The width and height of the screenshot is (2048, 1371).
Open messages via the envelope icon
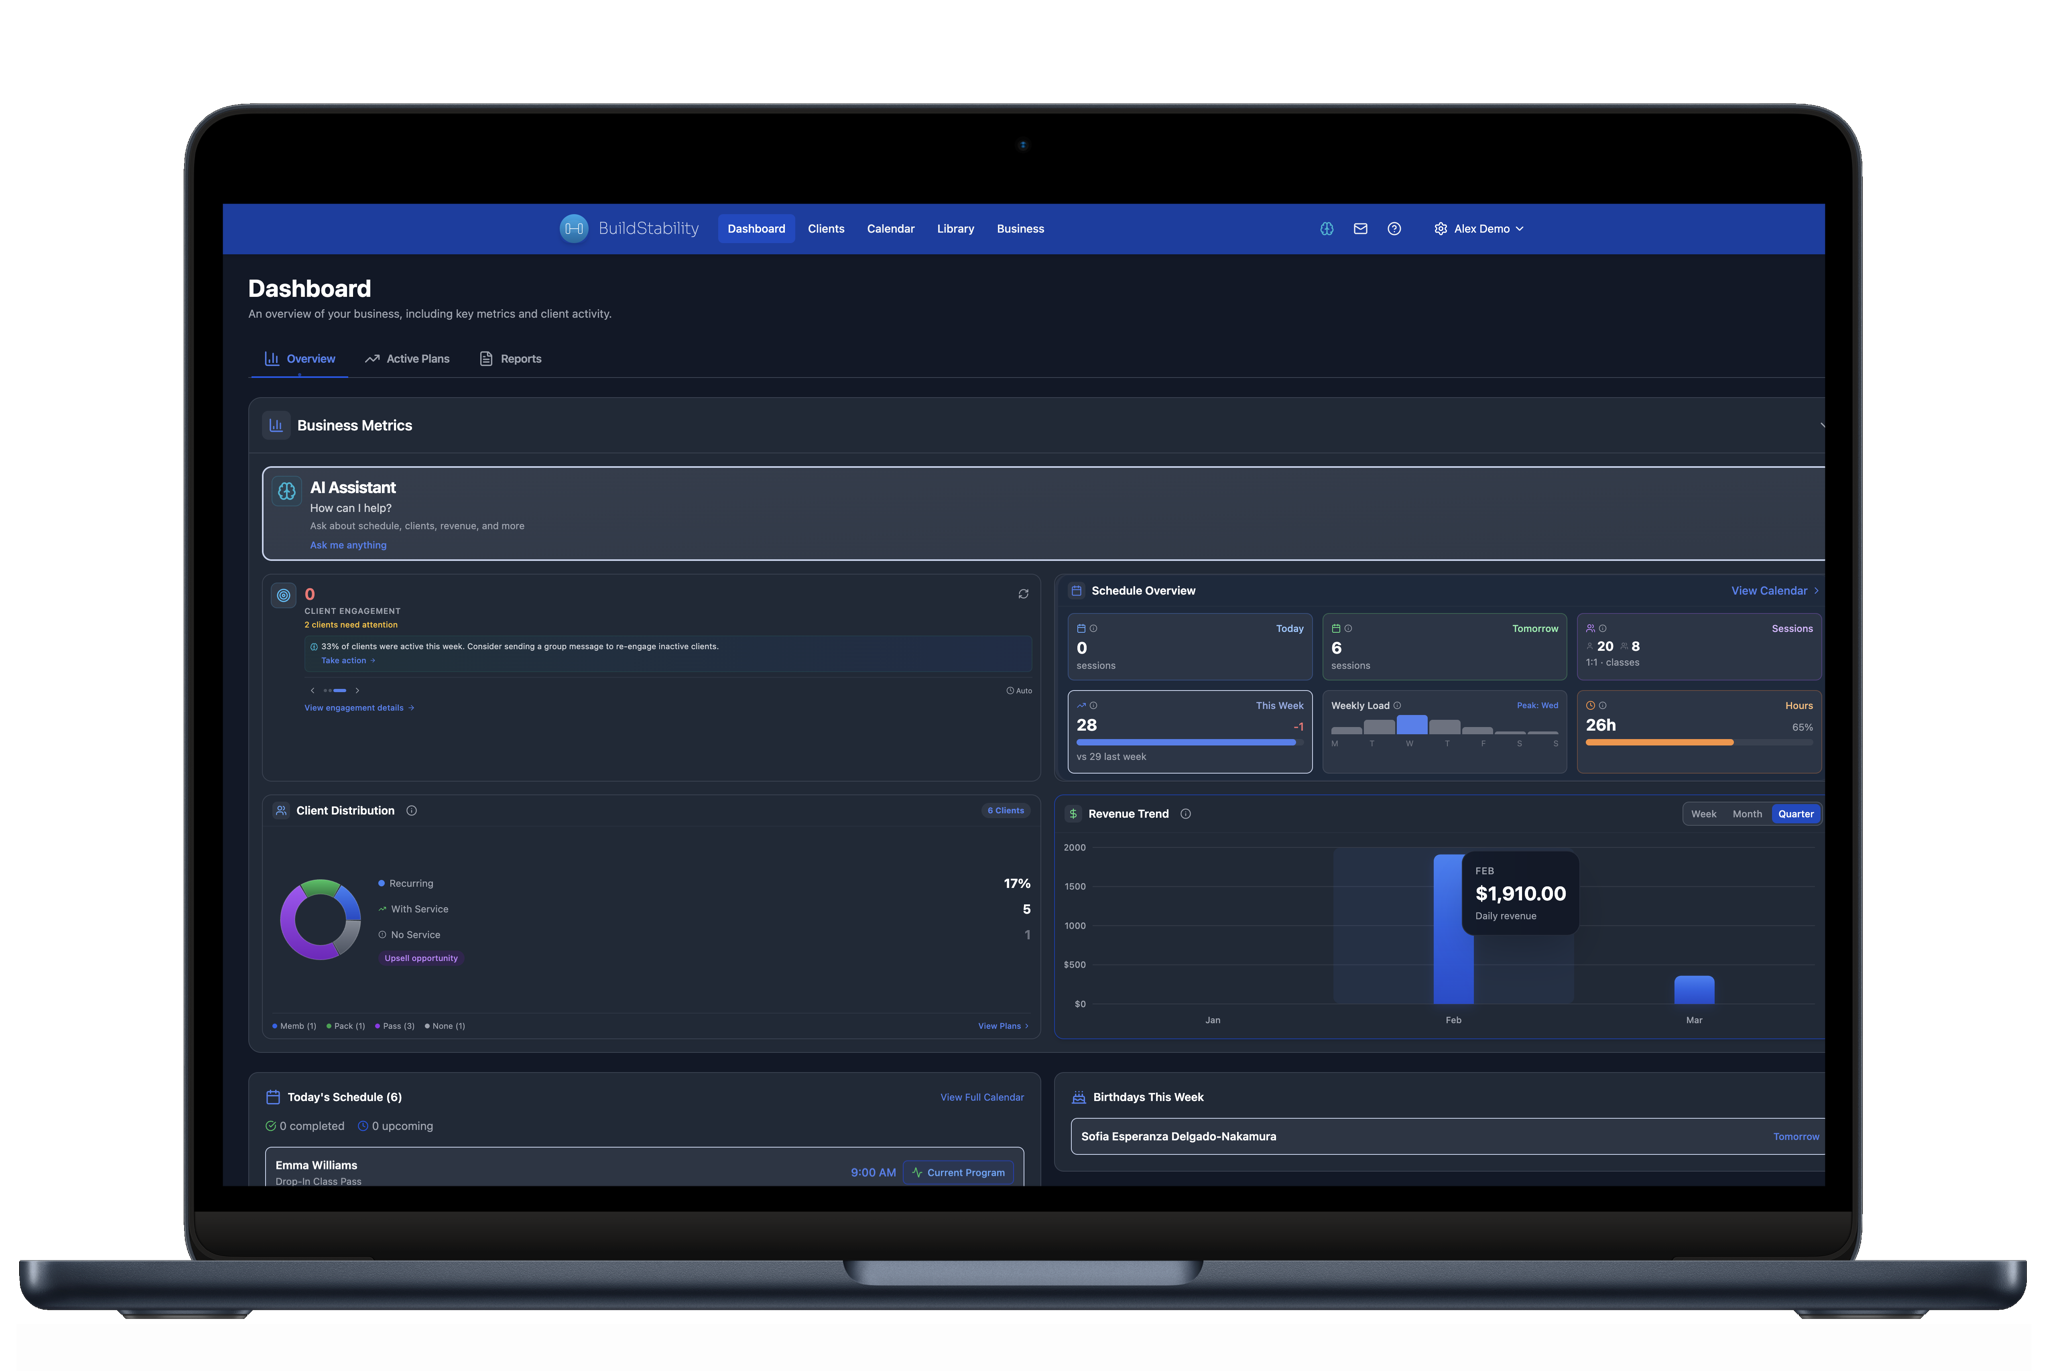coord(1360,228)
